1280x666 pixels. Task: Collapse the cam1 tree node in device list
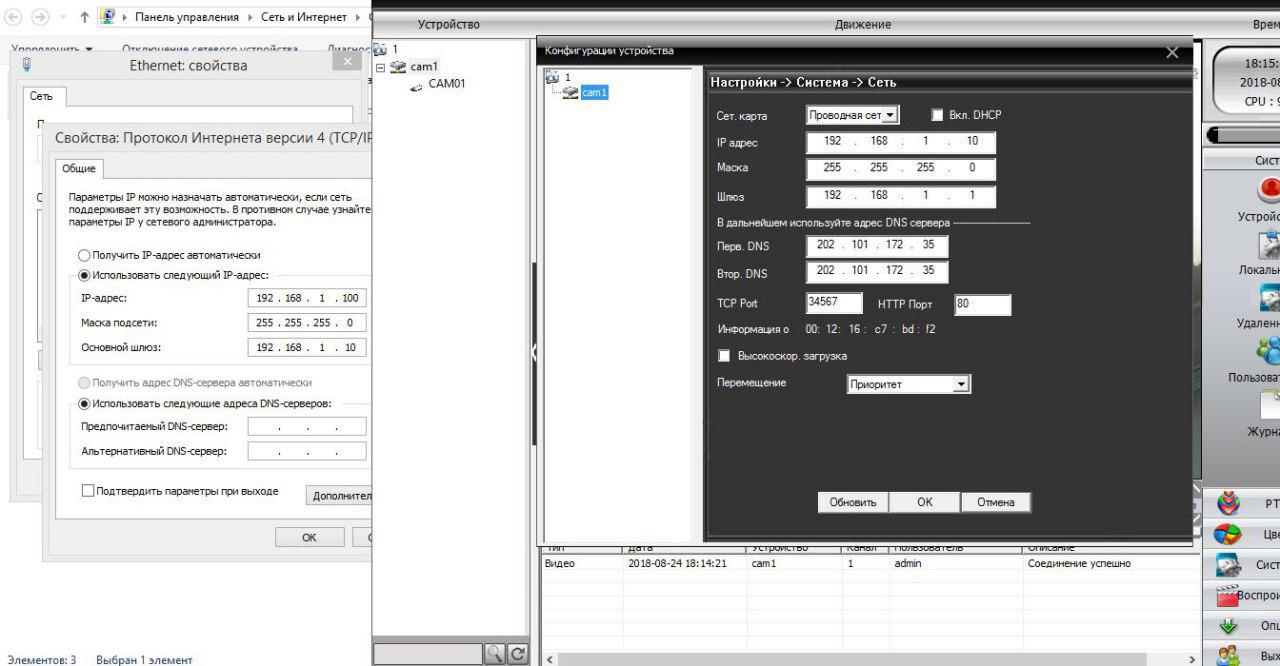381,67
